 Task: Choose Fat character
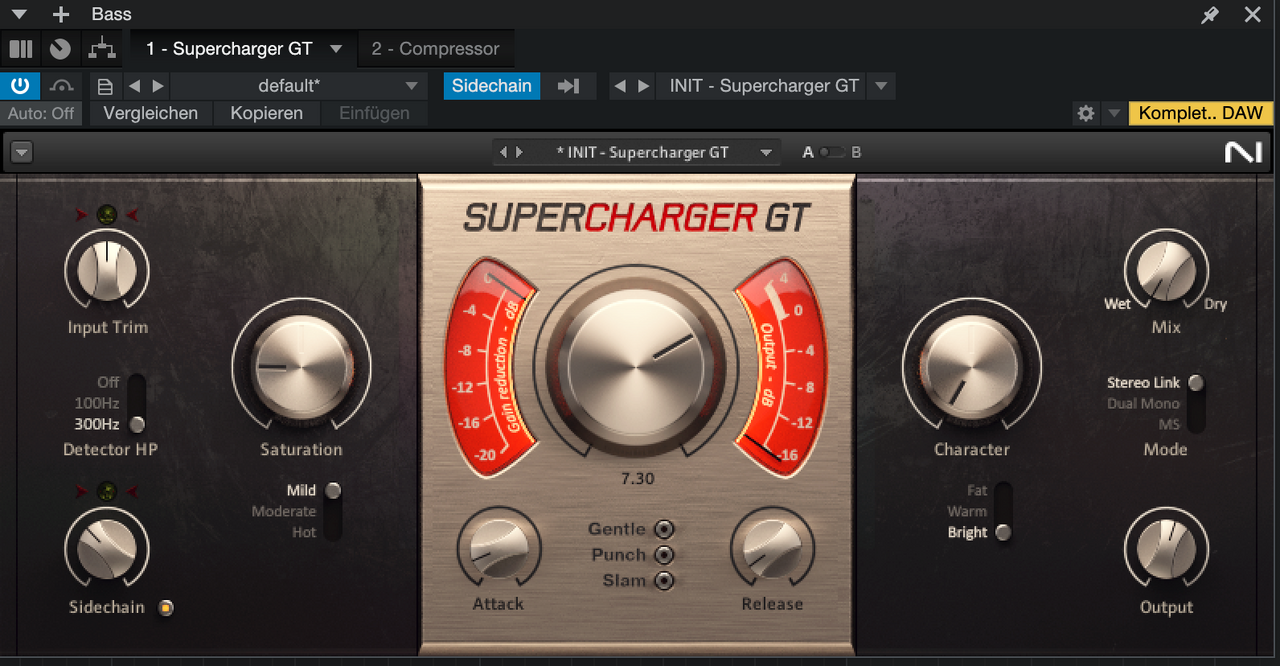(977, 490)
